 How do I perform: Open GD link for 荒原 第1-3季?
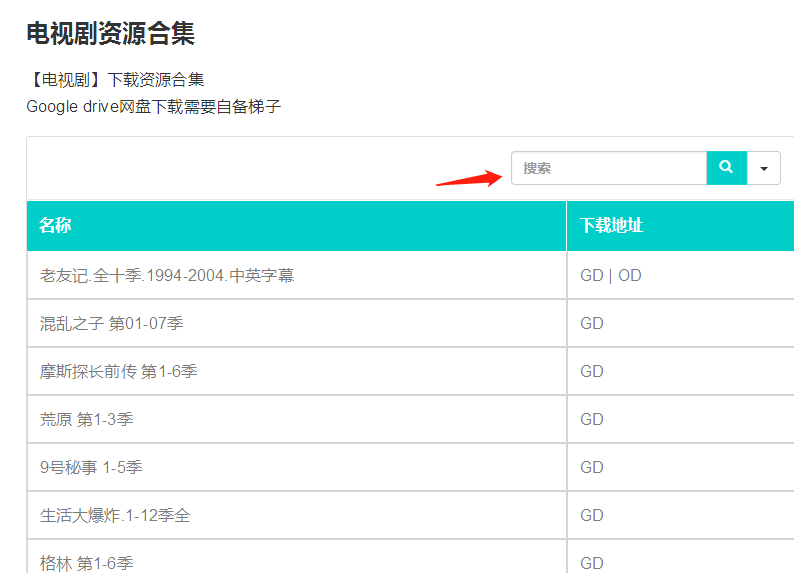(x=591, y=420)
